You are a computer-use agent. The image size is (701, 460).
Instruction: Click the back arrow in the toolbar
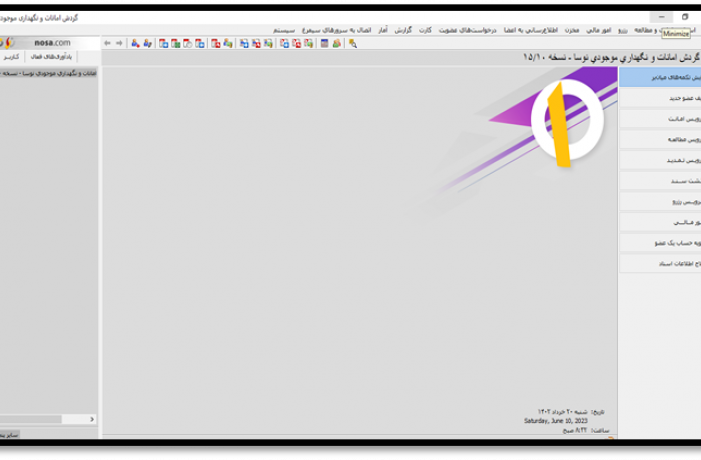(107, 43)
